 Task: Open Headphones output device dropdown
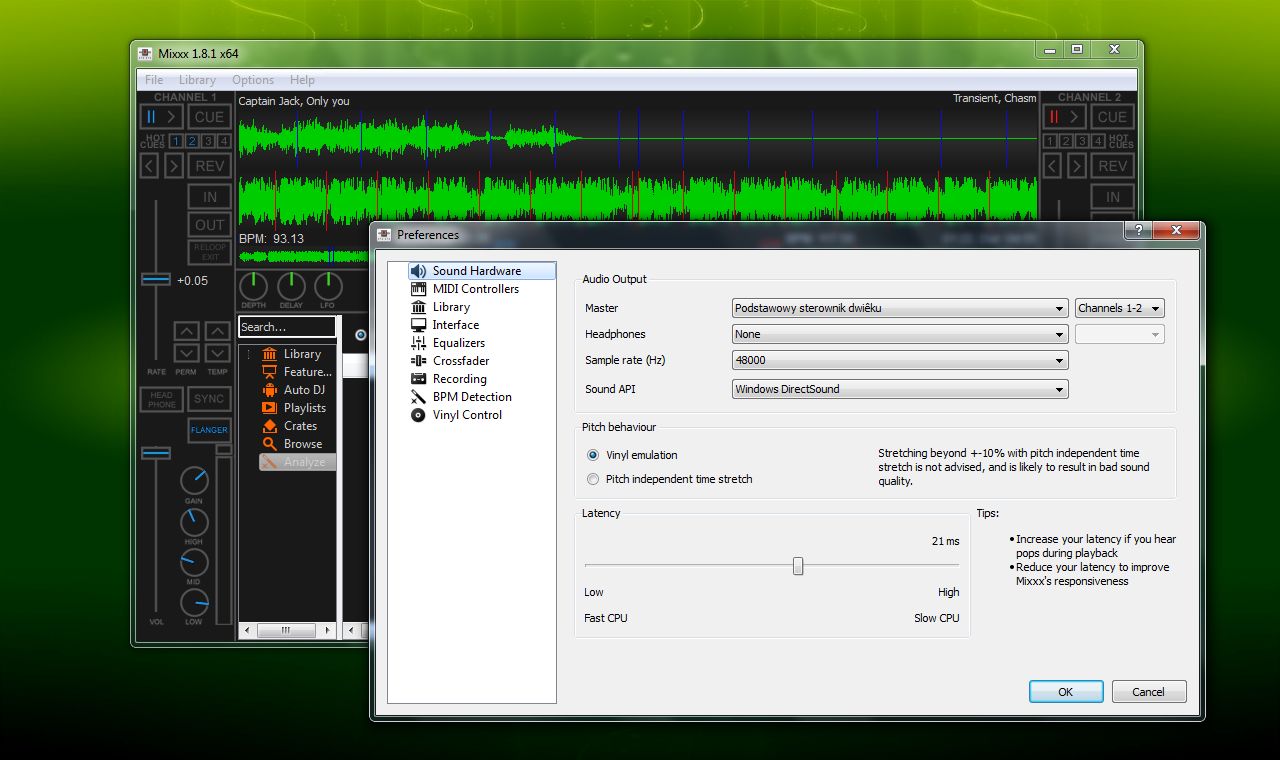pos(900,334)
